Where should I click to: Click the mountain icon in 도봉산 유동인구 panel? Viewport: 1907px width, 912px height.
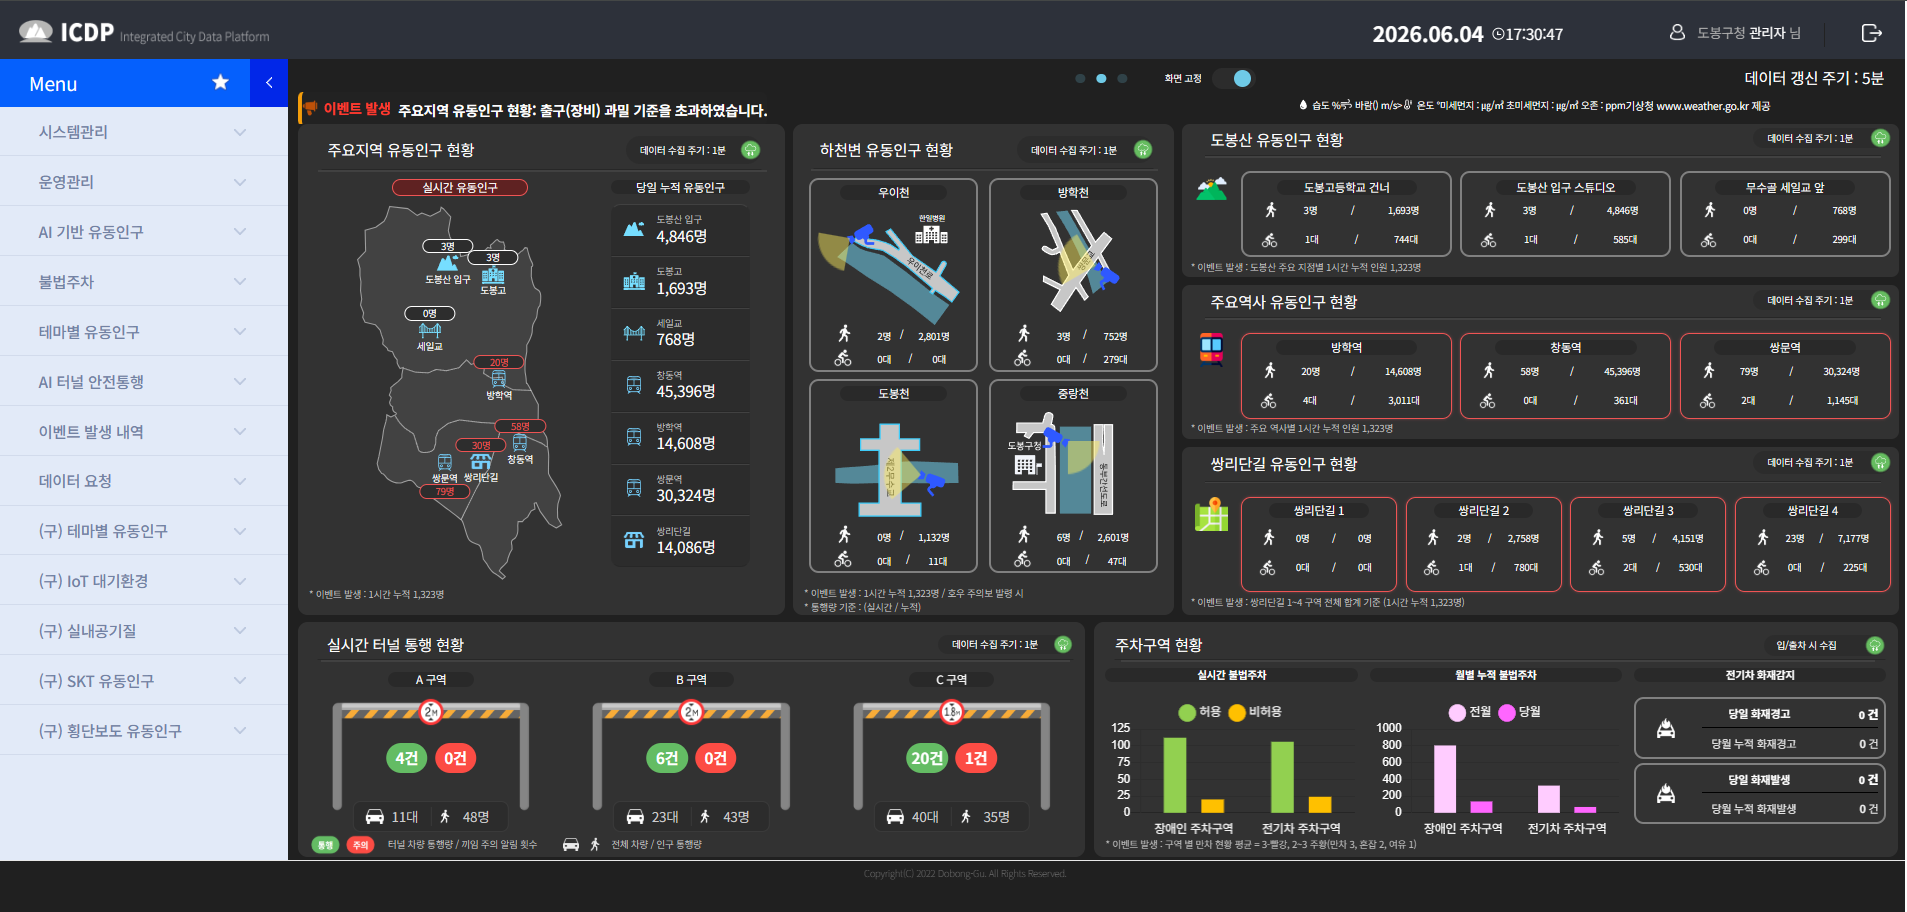coord(1211,188)
